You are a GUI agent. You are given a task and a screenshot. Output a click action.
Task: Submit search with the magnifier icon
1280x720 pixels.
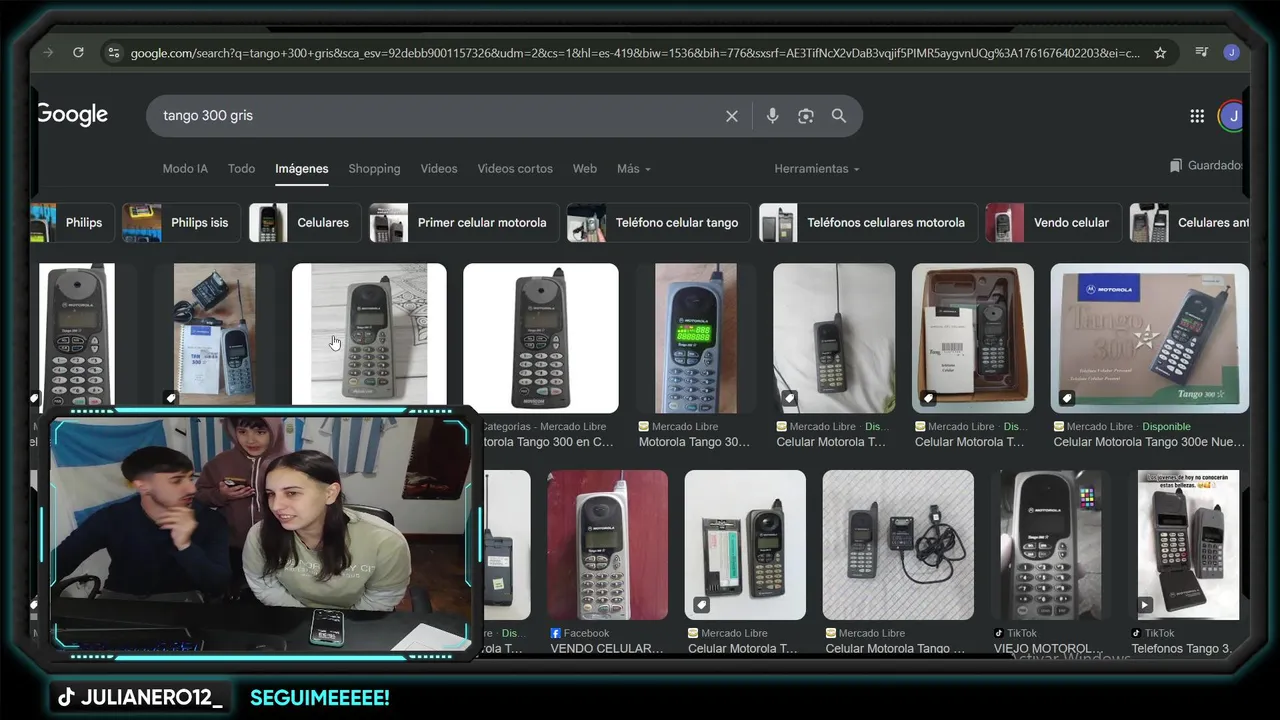click(839, 116)
